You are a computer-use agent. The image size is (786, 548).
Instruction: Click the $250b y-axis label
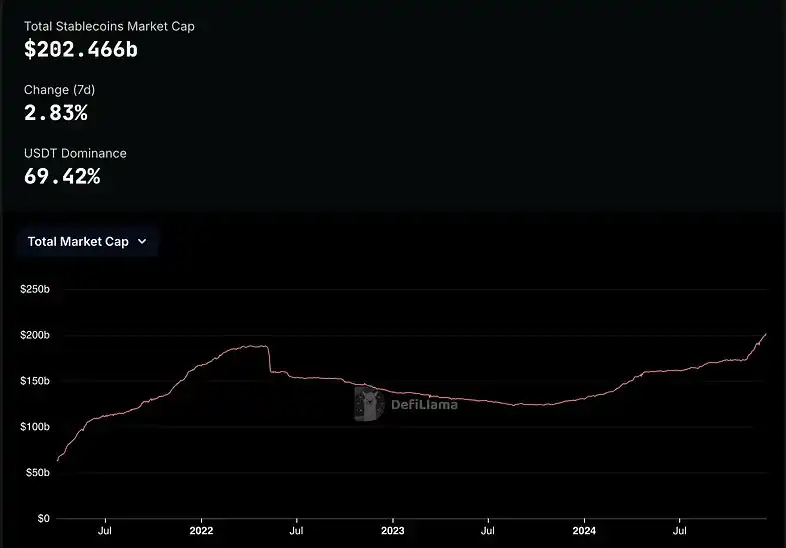click(35, 289)
